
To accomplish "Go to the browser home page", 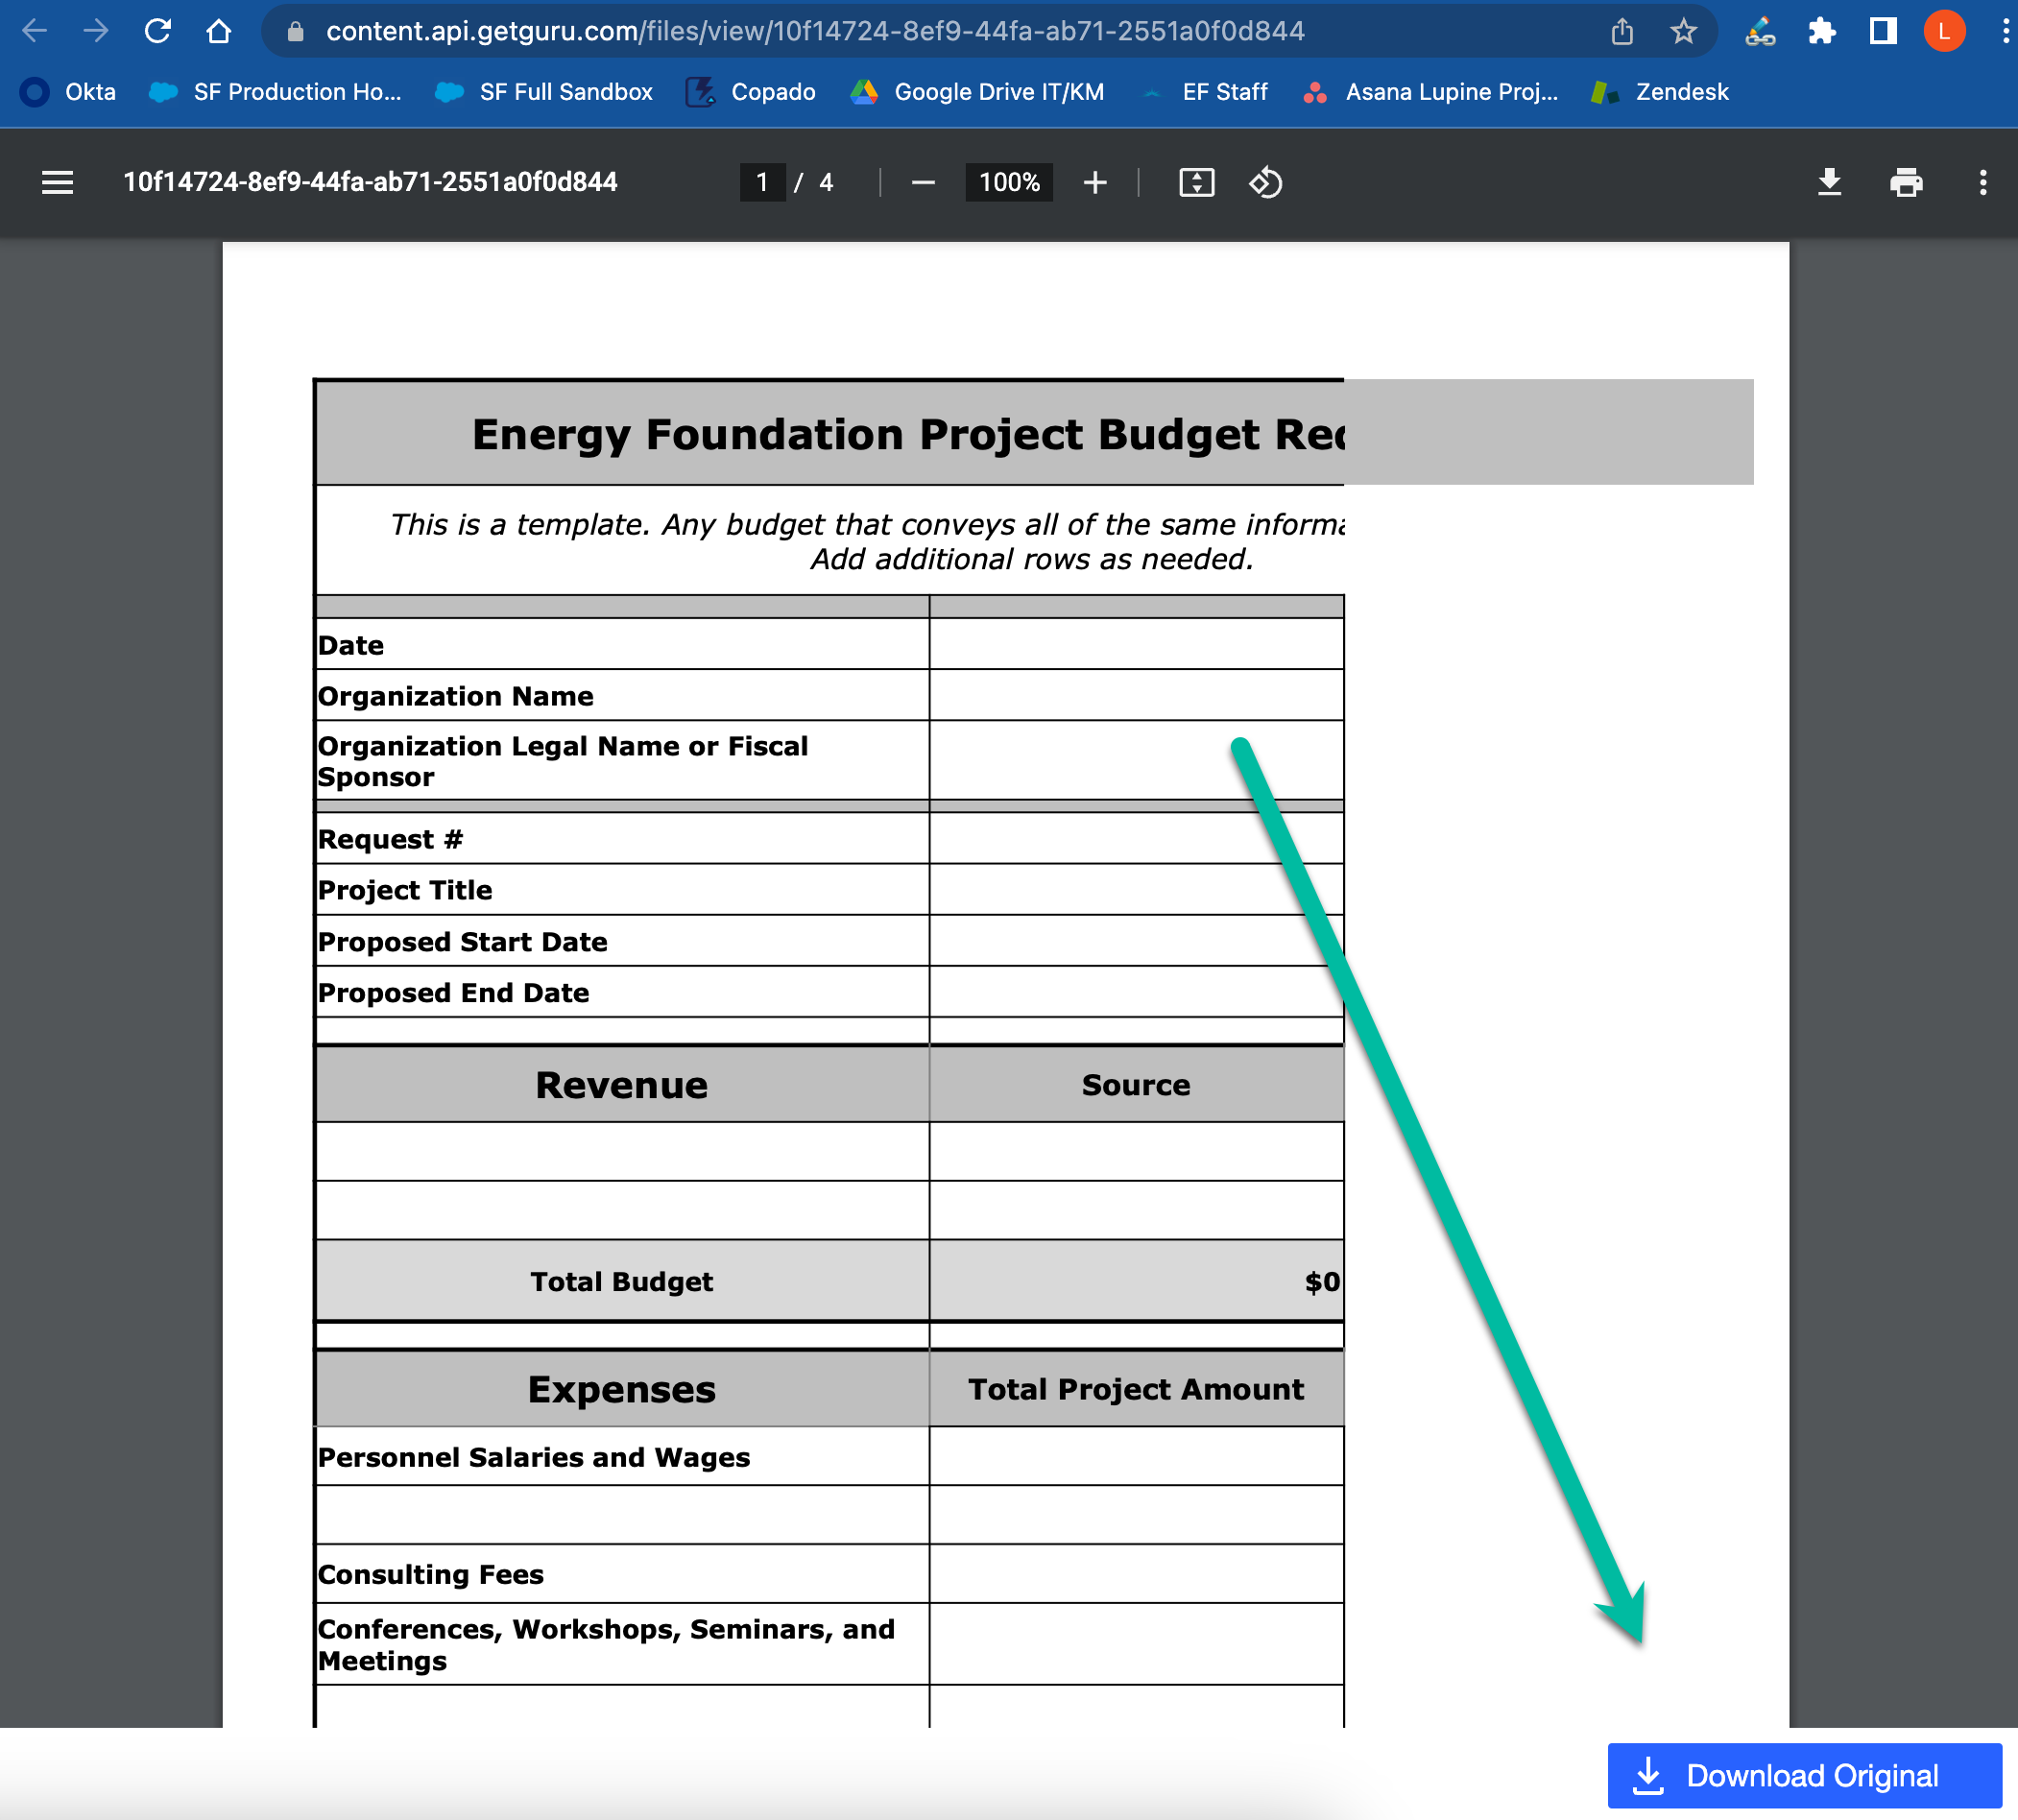I will point(218,31).
